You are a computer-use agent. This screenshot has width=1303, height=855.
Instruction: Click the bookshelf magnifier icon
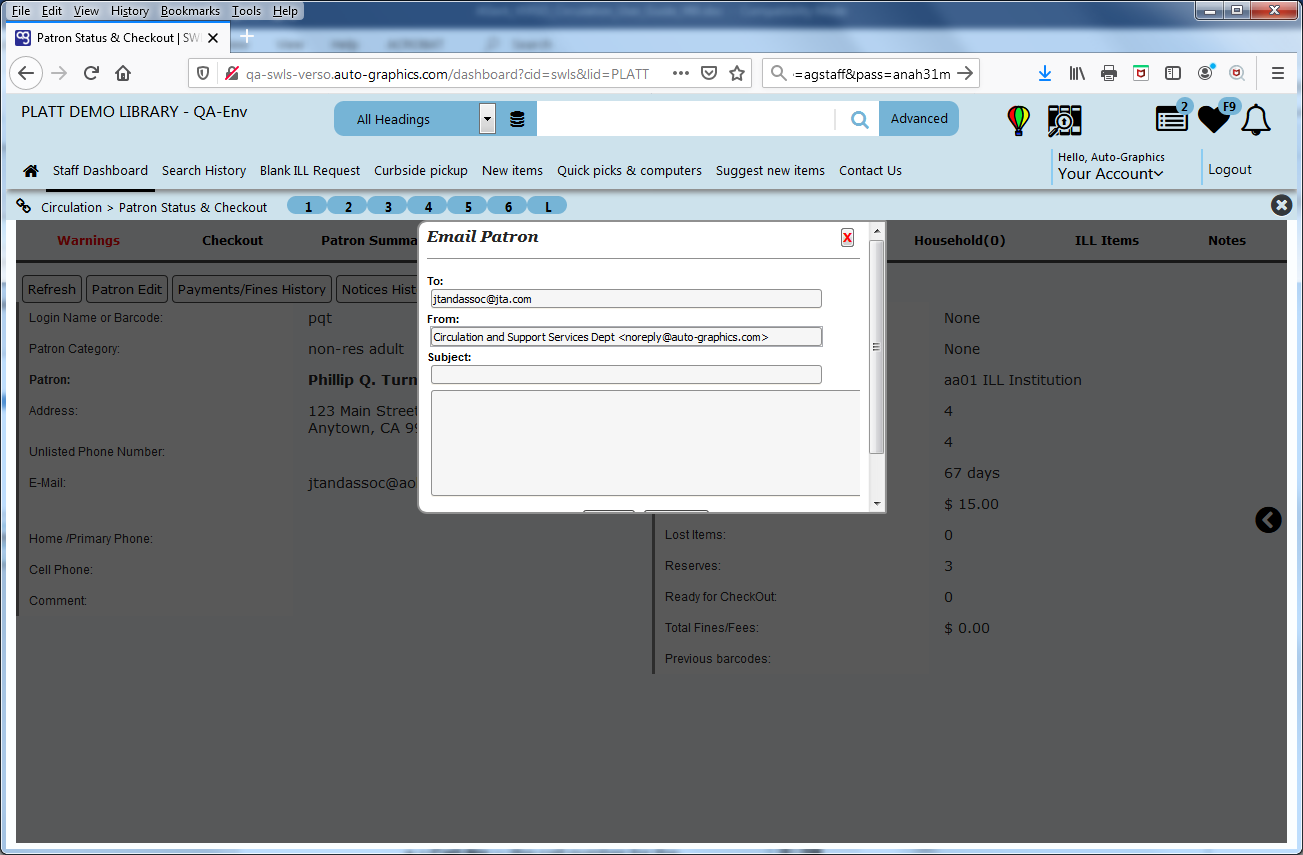point(1064,120)
